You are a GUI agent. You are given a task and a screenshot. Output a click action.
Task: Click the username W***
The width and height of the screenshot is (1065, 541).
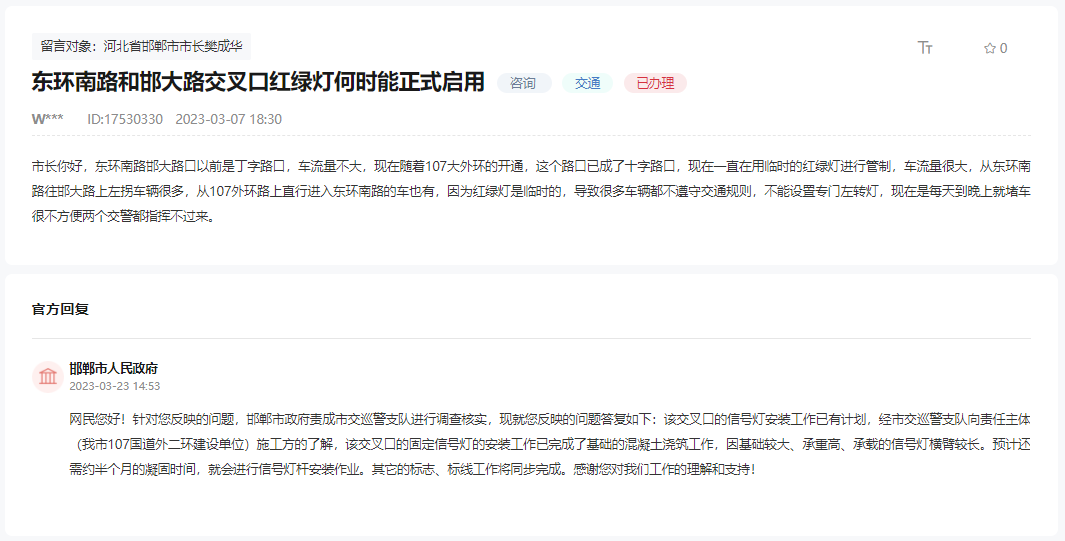[x=48, y=119]
